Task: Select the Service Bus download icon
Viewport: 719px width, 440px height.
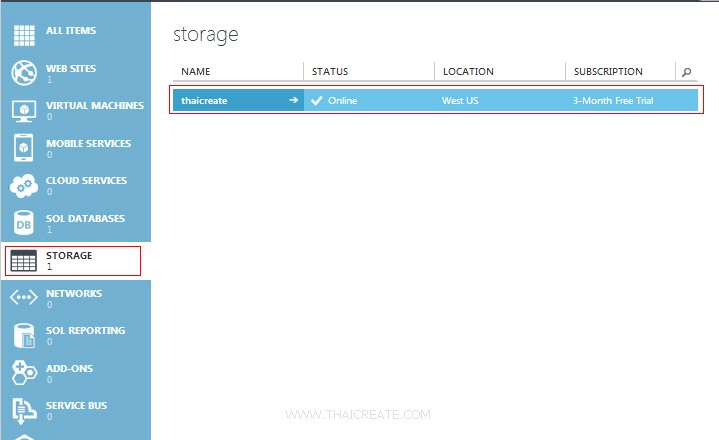Action: point(24,410)
